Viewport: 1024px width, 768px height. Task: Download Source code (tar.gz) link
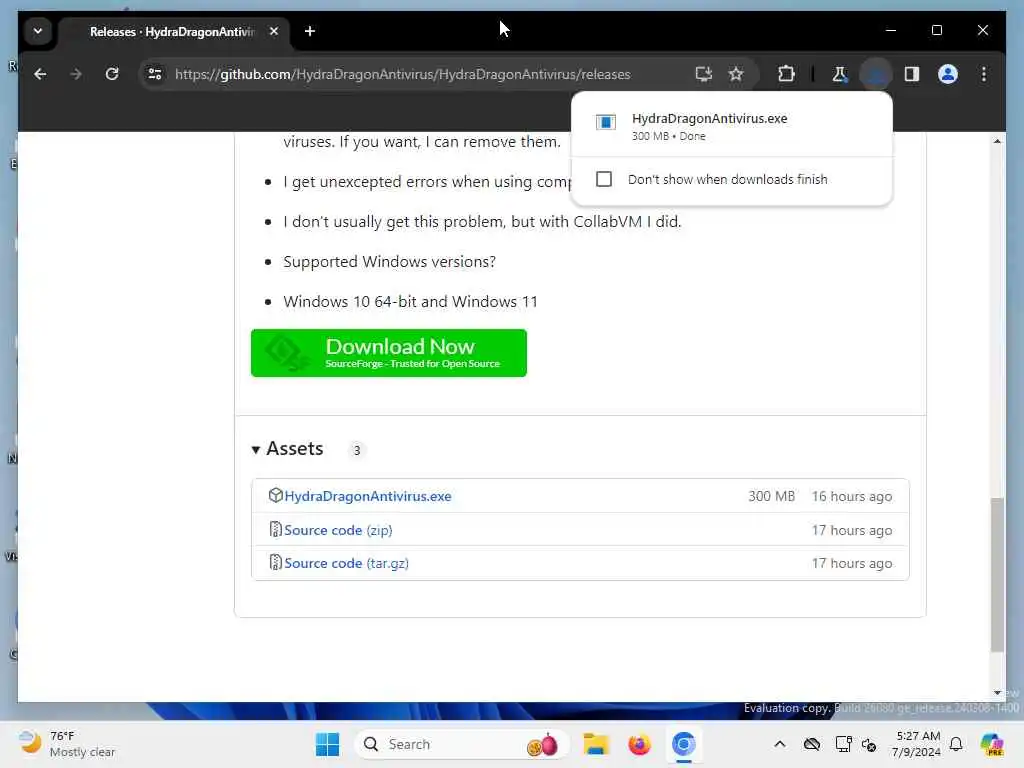pos(346,563)
